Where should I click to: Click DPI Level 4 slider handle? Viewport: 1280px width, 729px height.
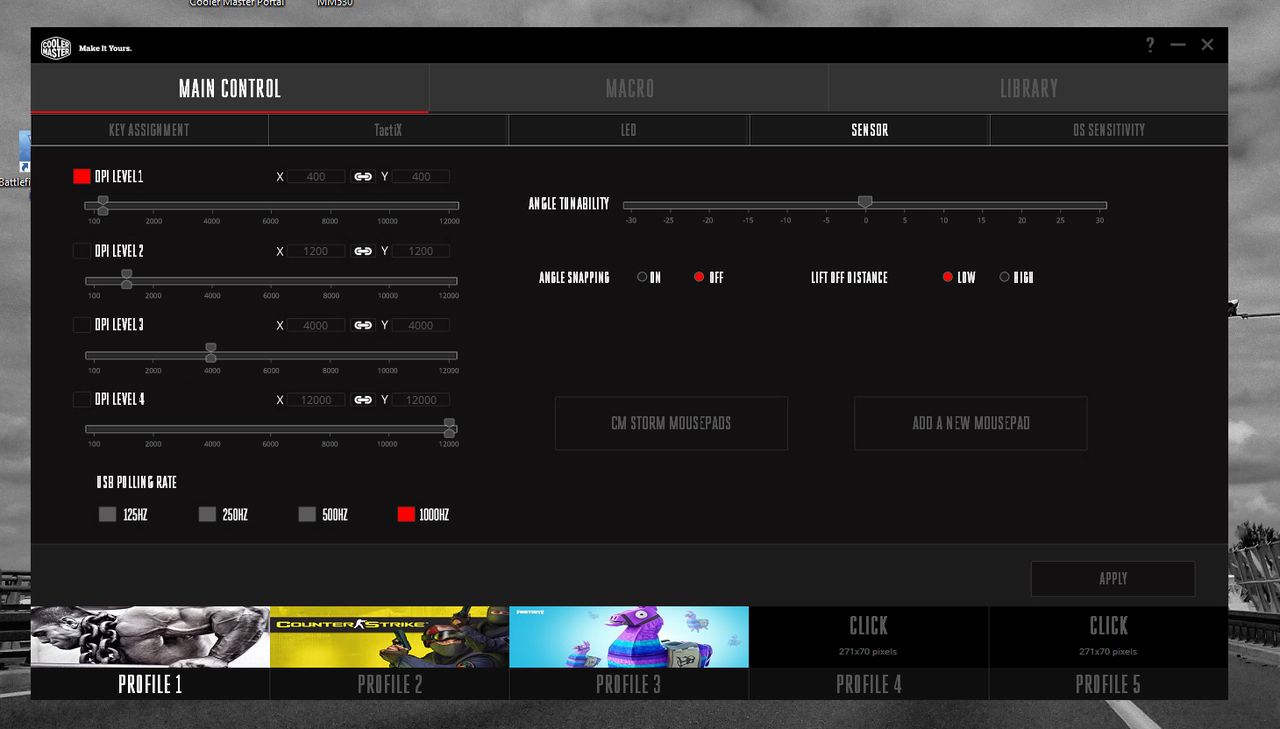click(449, 428)
